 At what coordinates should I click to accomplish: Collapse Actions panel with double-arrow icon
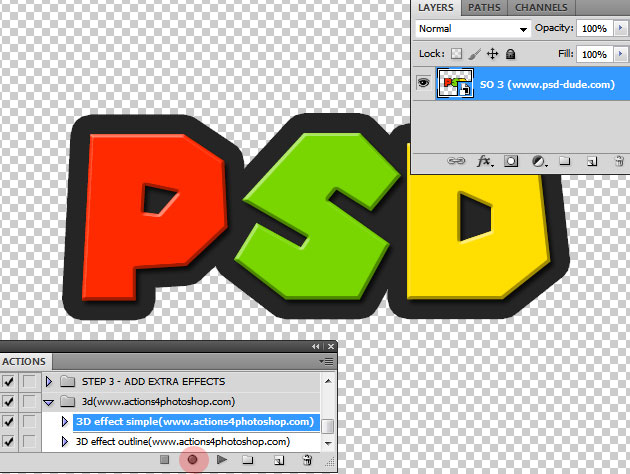[x=316, y=346]
